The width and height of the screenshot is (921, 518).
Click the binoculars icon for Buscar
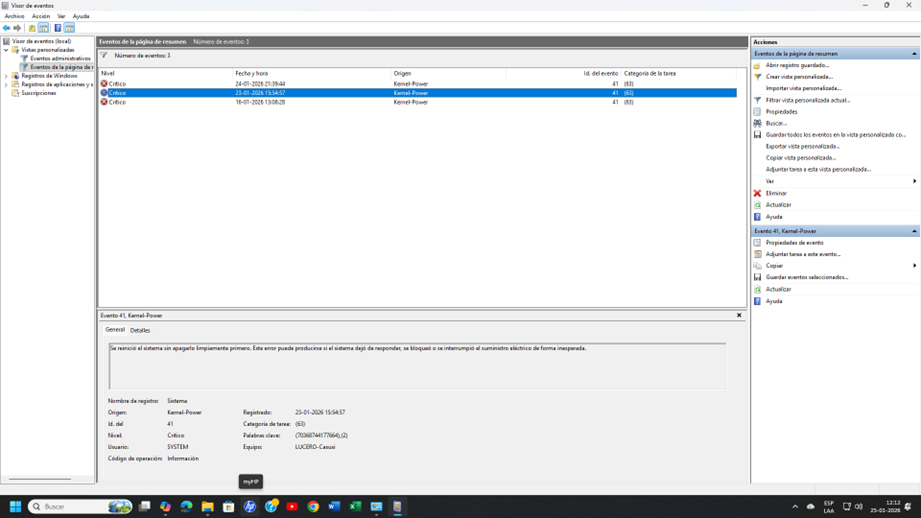tap(758, 123)
